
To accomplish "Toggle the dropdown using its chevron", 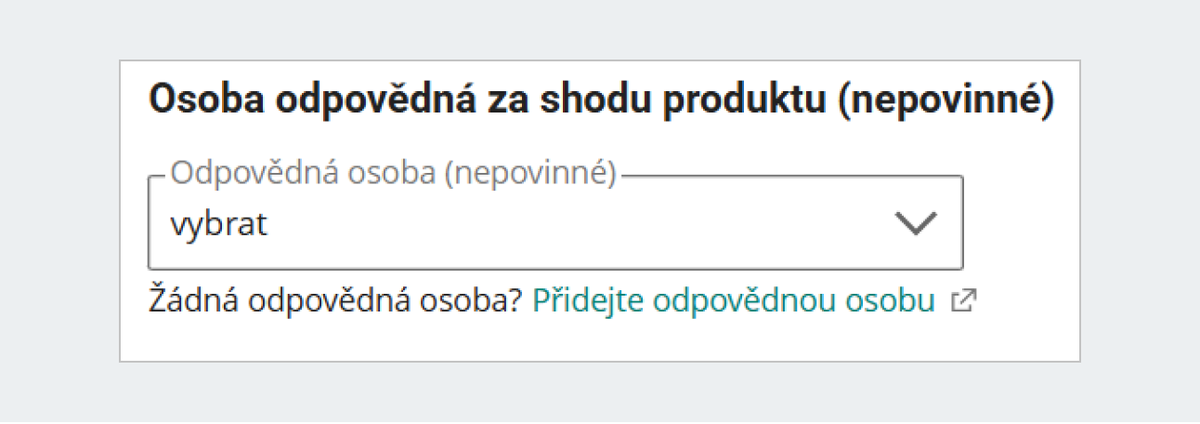I will point(916,224).
